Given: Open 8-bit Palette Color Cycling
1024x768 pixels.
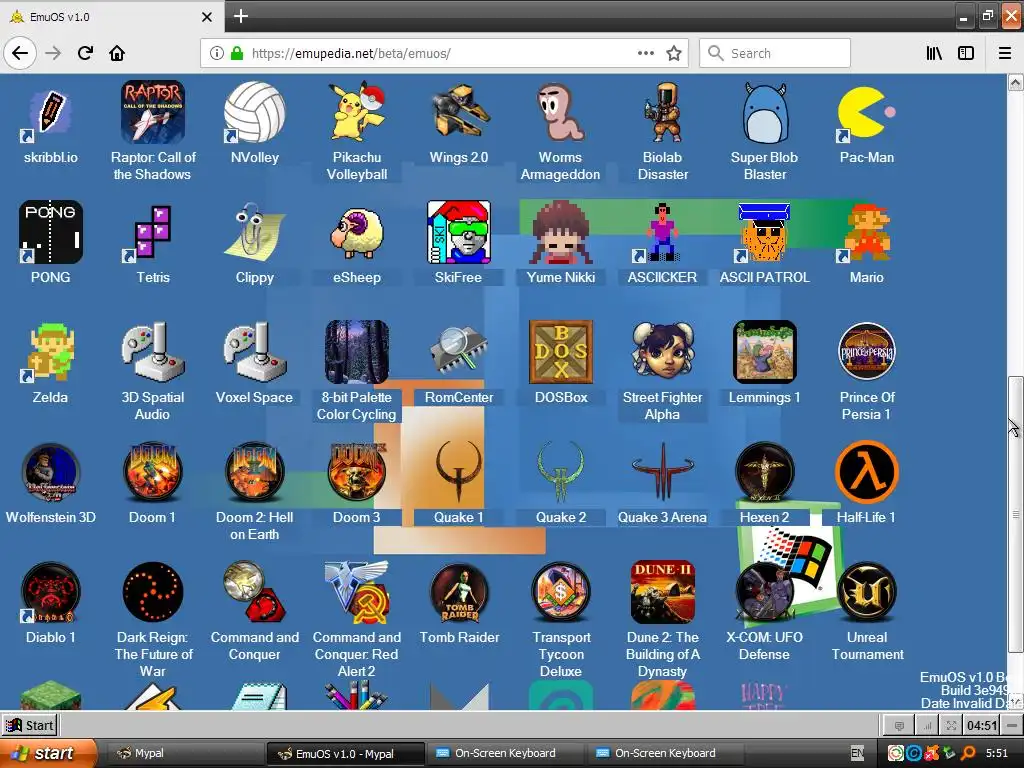Looking at the screenshot, I should pos(357,352).
